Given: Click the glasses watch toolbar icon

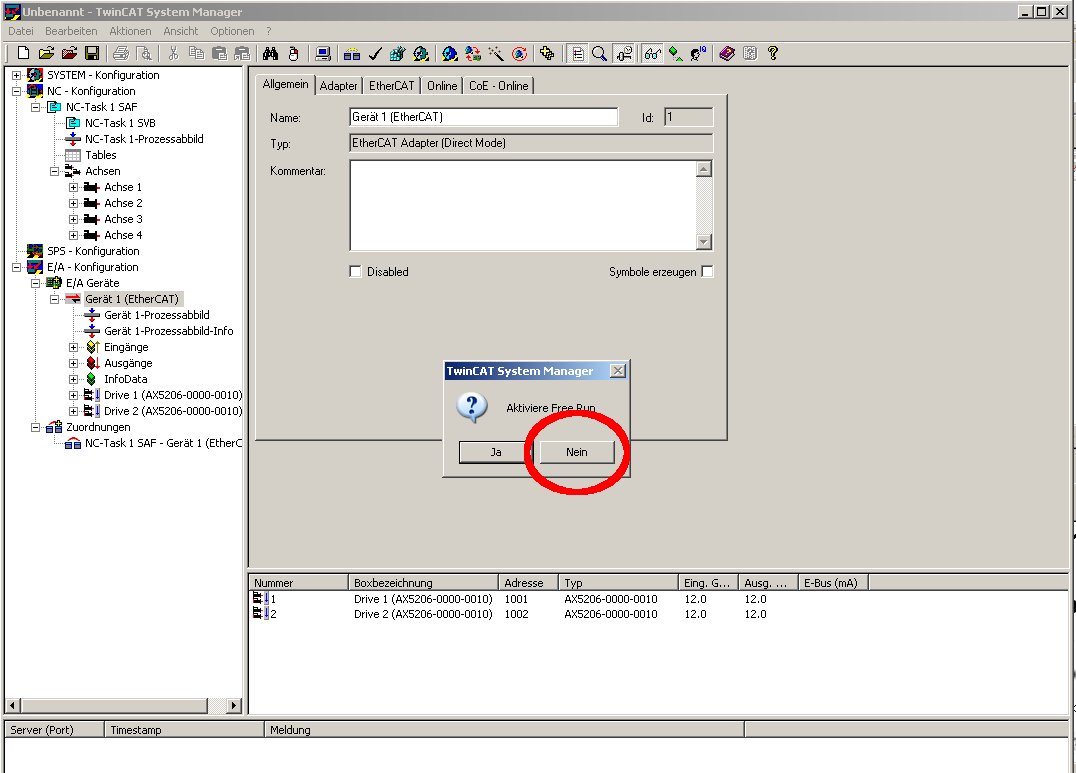Looking at the screenshot, I should (x=653, y=54).
